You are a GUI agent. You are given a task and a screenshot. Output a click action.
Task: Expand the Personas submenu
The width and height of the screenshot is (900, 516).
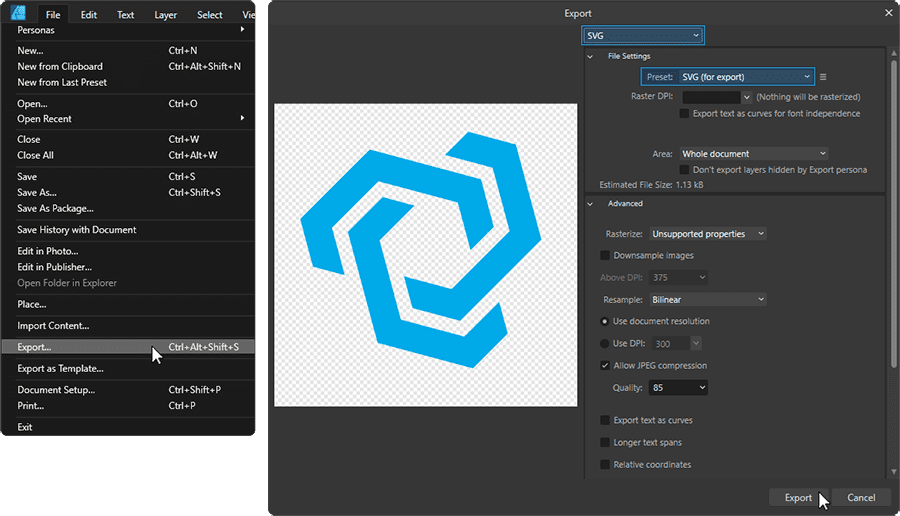(x=128, y=30)
